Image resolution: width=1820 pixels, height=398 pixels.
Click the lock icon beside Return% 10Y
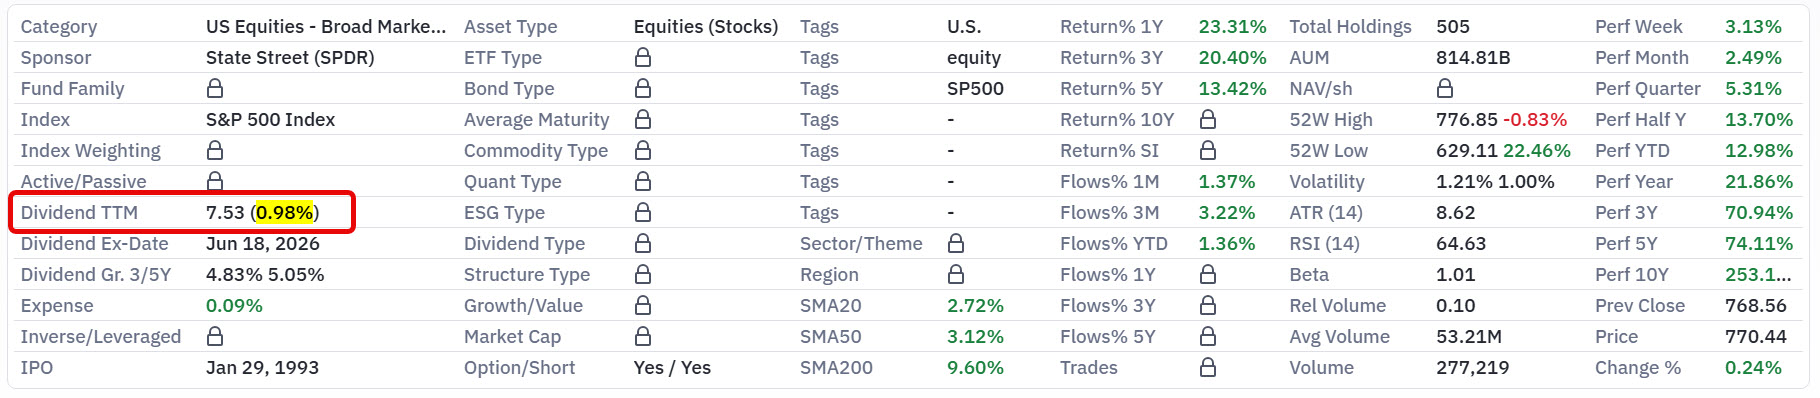pos(1207,120)
